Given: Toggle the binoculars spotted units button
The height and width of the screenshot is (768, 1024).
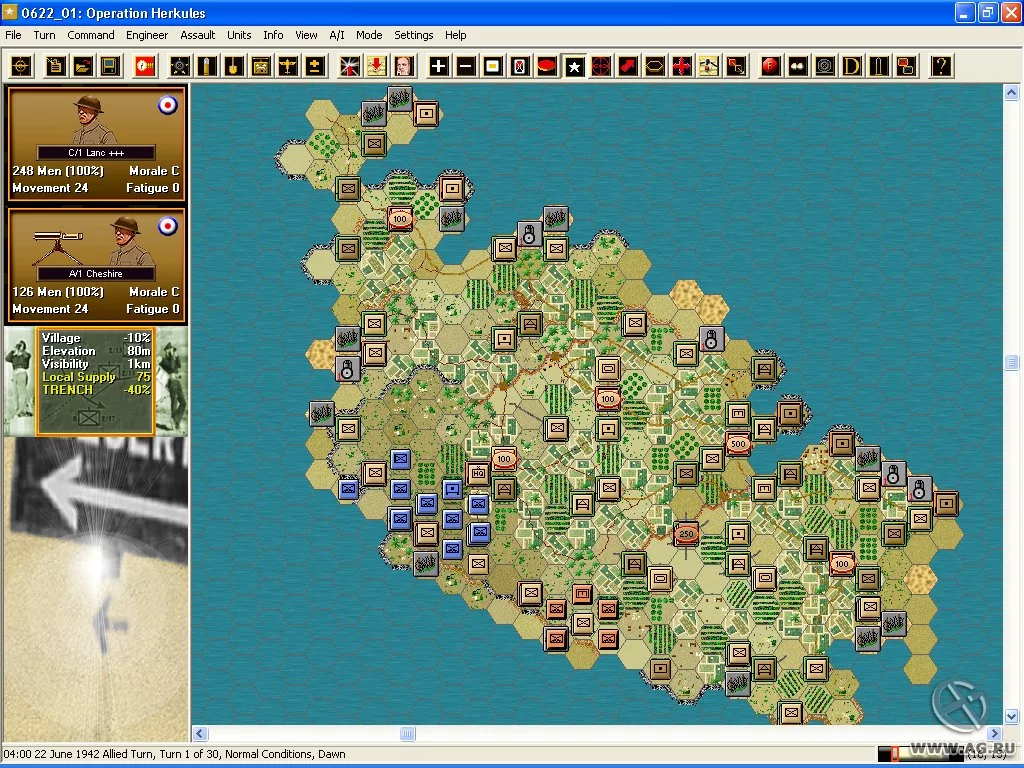Looking at the screenshot, I should pyautogui.click(x=798, y=66).
